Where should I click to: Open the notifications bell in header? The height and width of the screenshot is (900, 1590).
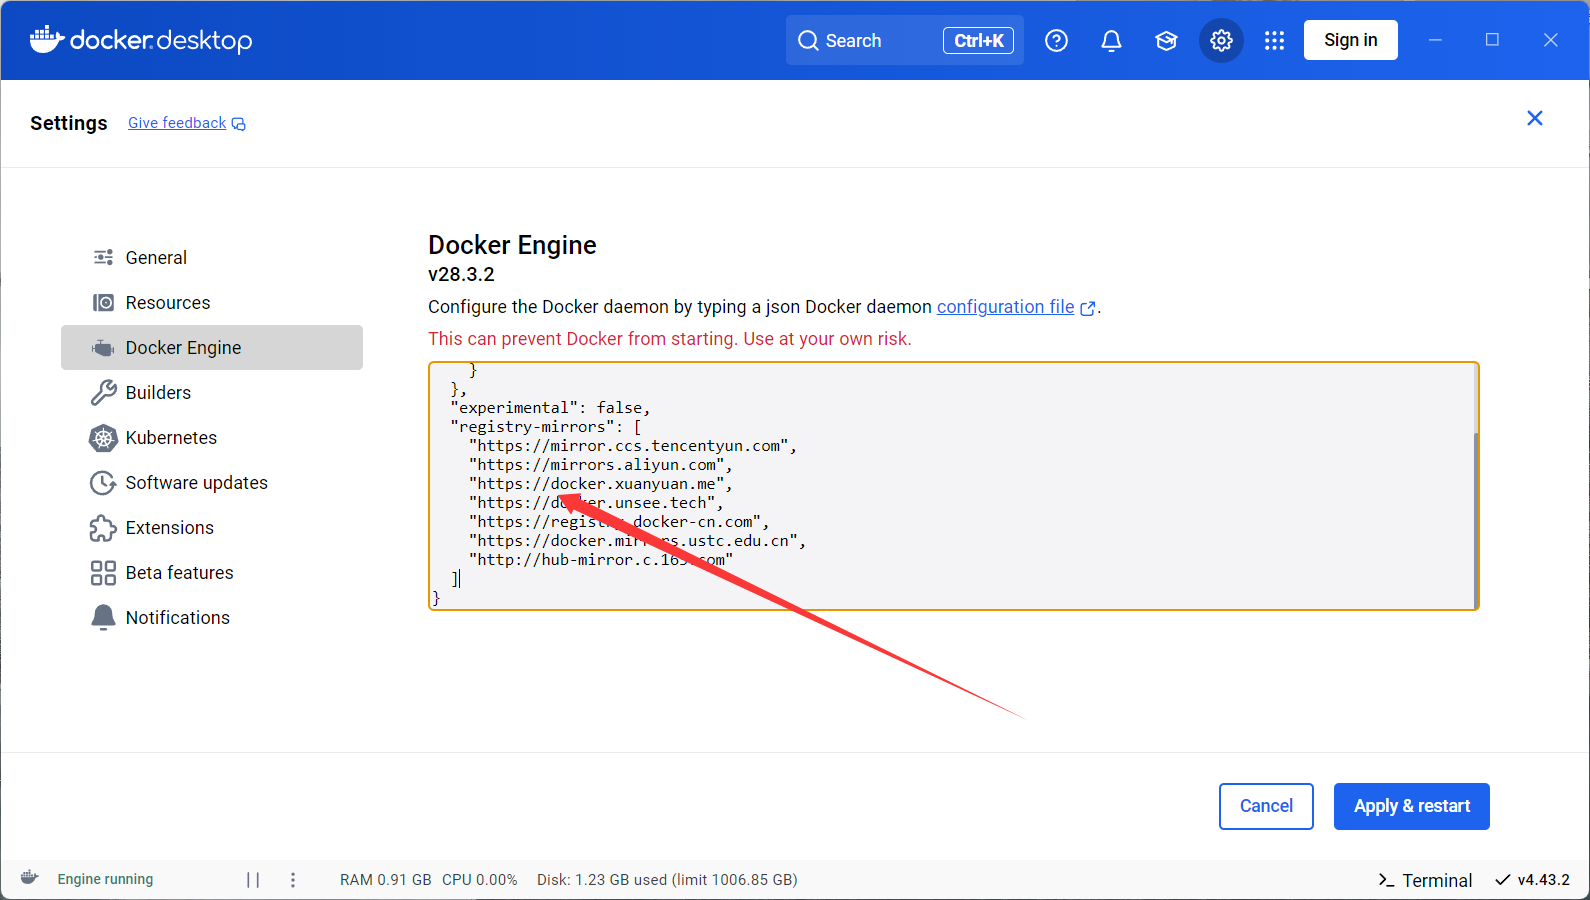(1111, 41)
